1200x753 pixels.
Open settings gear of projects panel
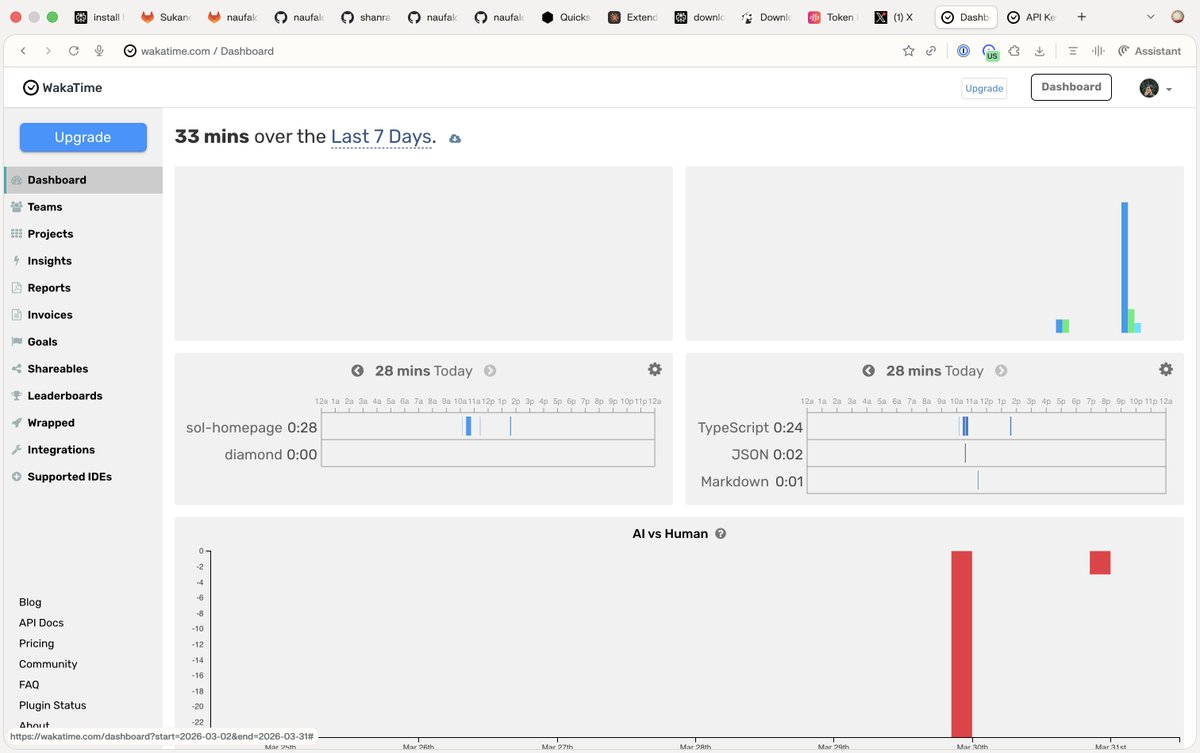pos(655,369)
